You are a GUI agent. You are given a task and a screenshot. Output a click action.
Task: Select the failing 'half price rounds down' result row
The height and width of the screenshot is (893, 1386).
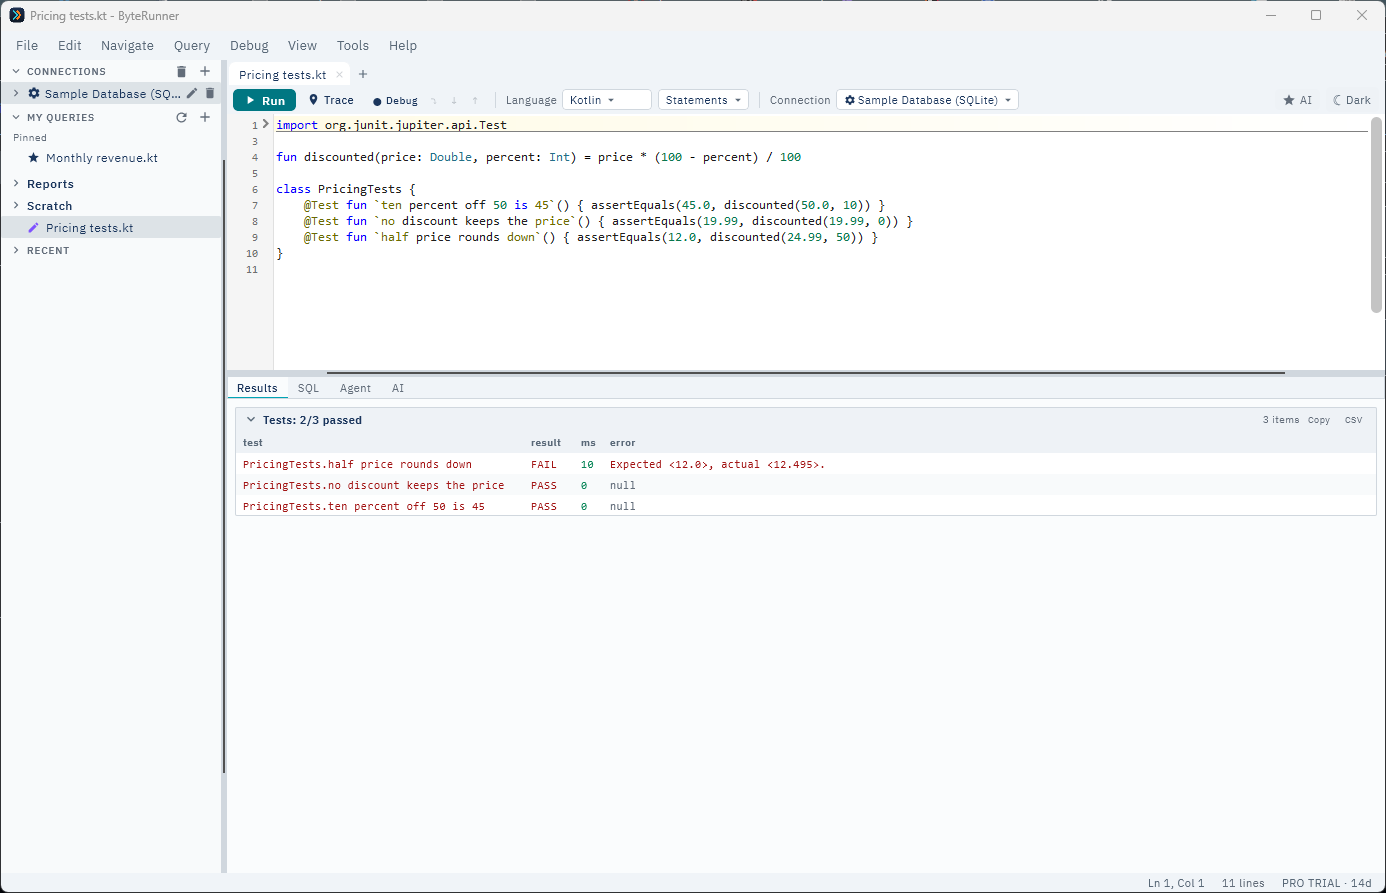[806, 464]
